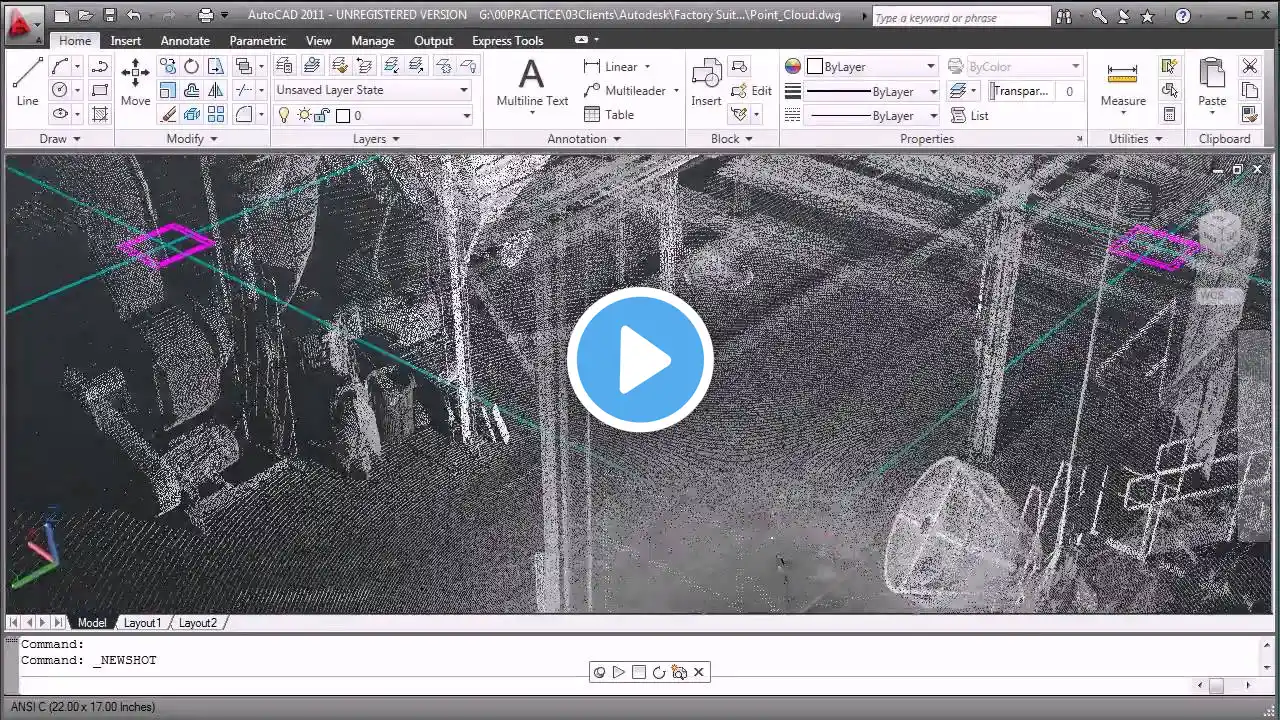Viewport: 1280px width, 720px height.
Task: Select the Mirror tool icon
Action: [215, 91]
